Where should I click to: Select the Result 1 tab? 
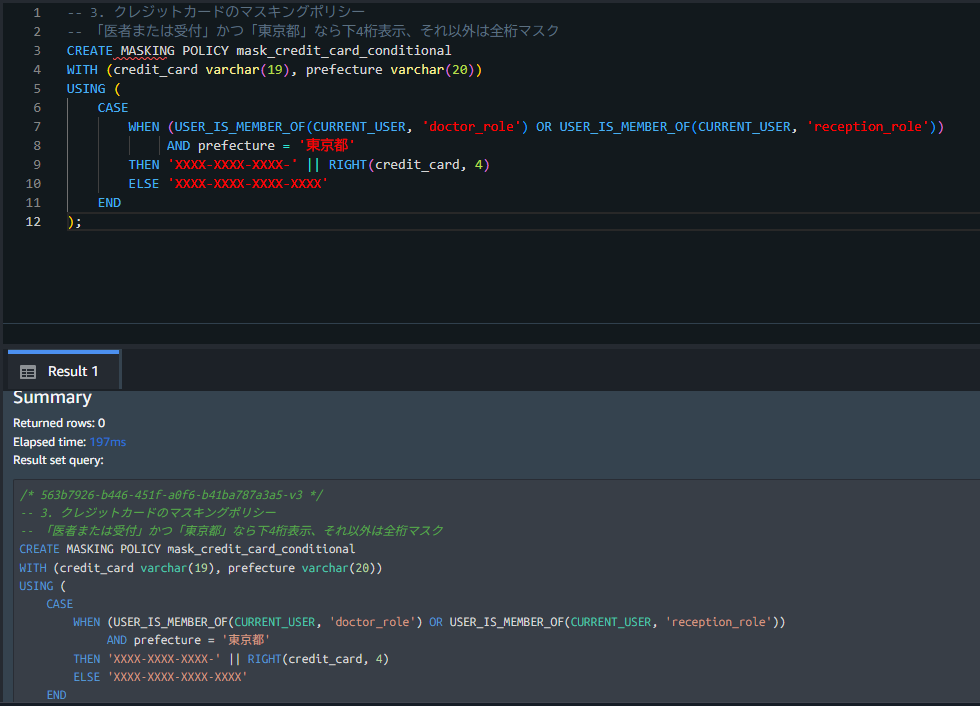pyautogui.click(x=63, y=371)
